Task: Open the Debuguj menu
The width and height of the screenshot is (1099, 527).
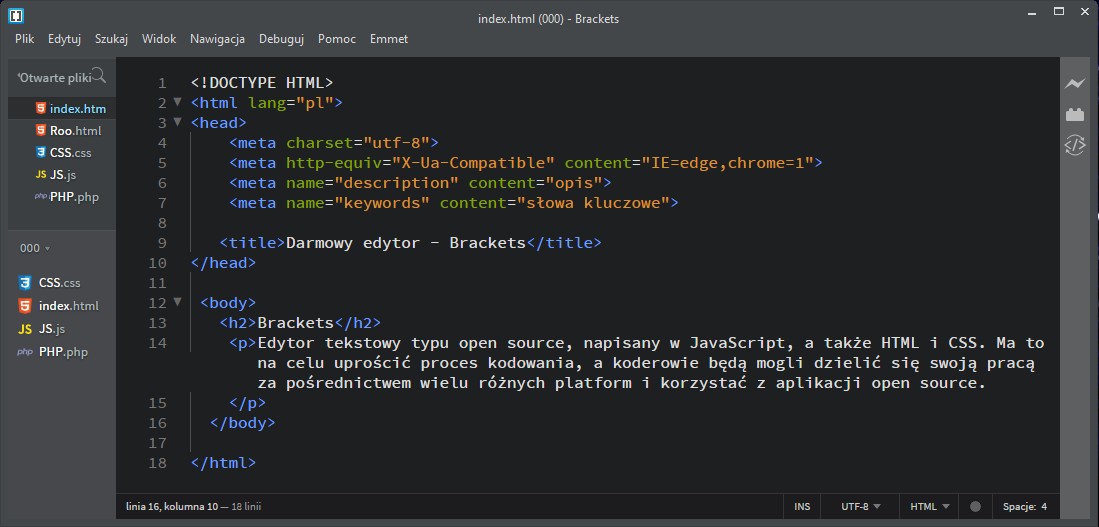Action: 281,39
